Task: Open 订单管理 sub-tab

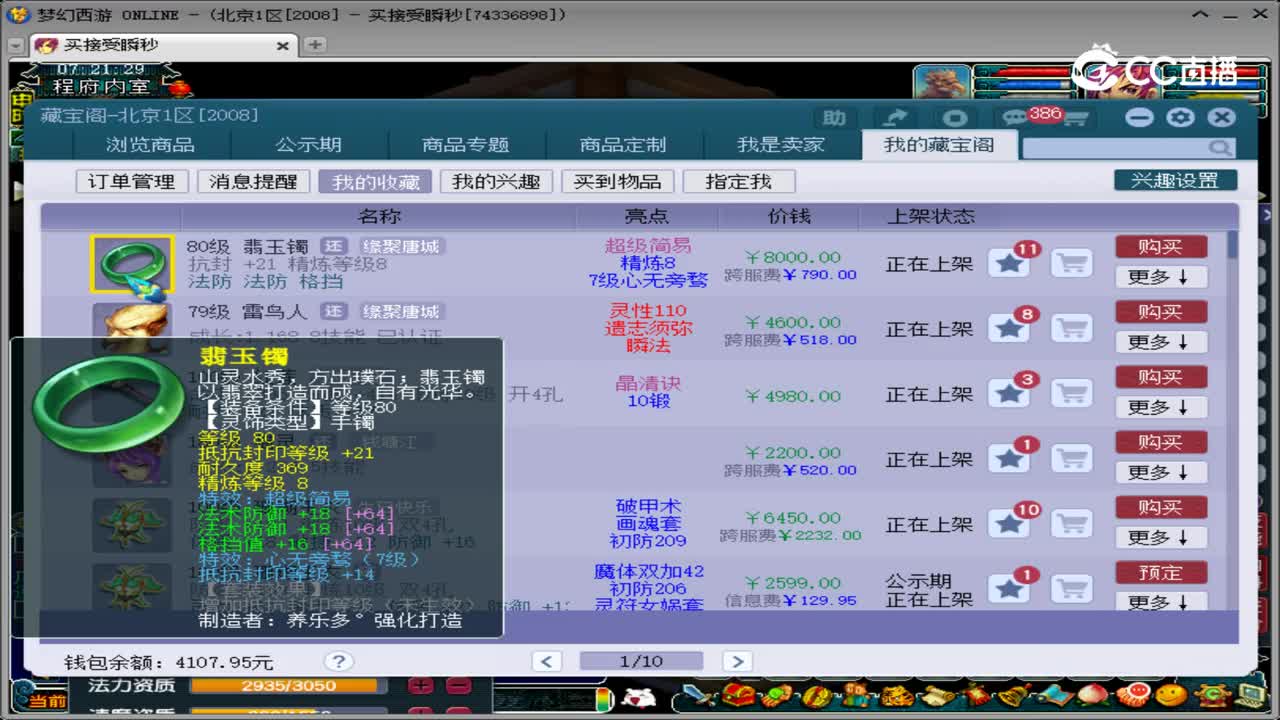Action: click(132, 181)
